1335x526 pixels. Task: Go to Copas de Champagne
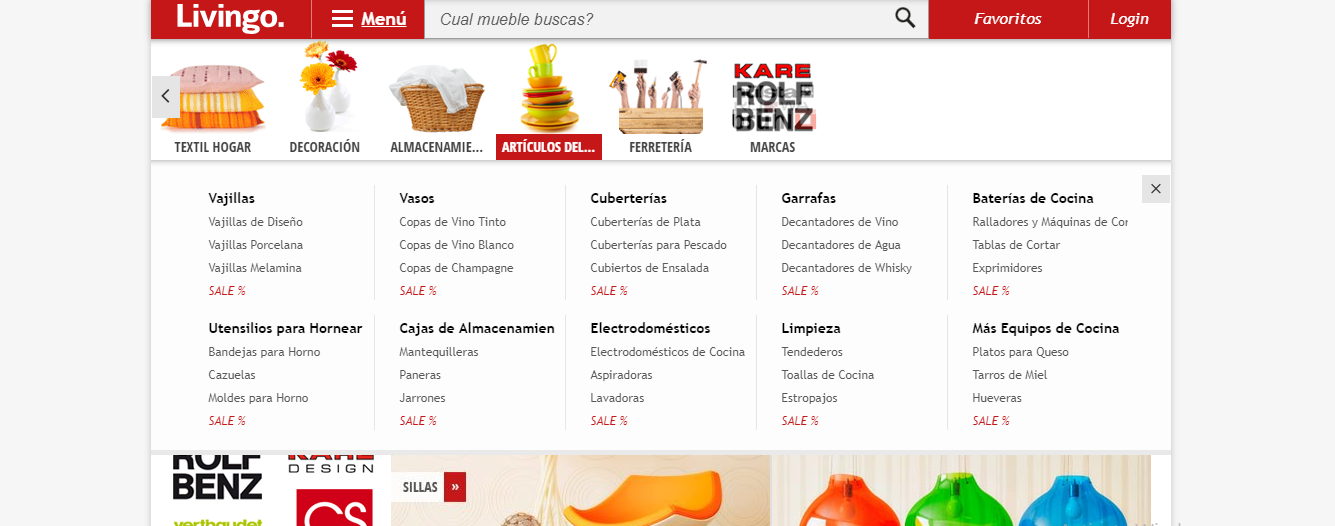pyautogui.click(x=456, y=268)
